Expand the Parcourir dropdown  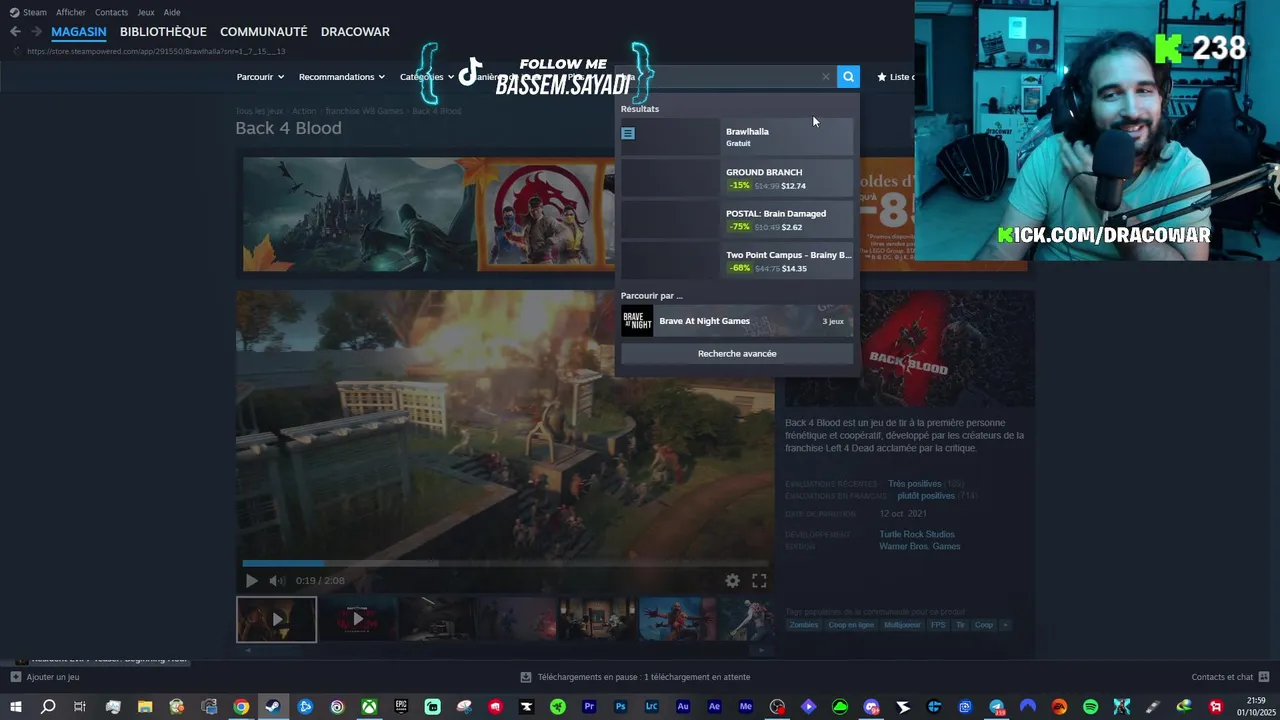pyautogui.click(x=260, y=77)
